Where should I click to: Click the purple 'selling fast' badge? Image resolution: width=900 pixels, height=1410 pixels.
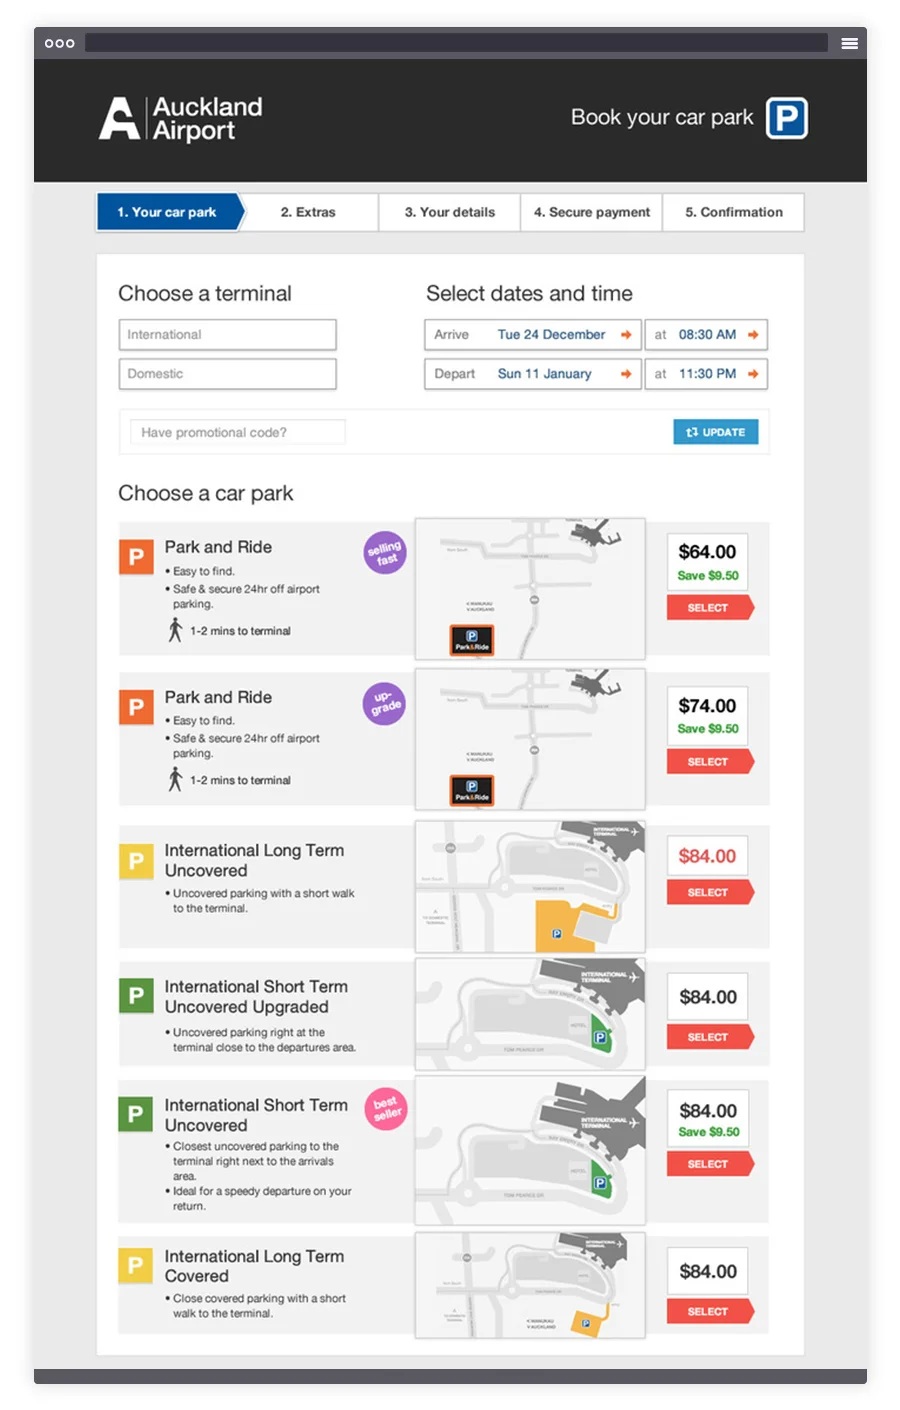pos(385,553)
